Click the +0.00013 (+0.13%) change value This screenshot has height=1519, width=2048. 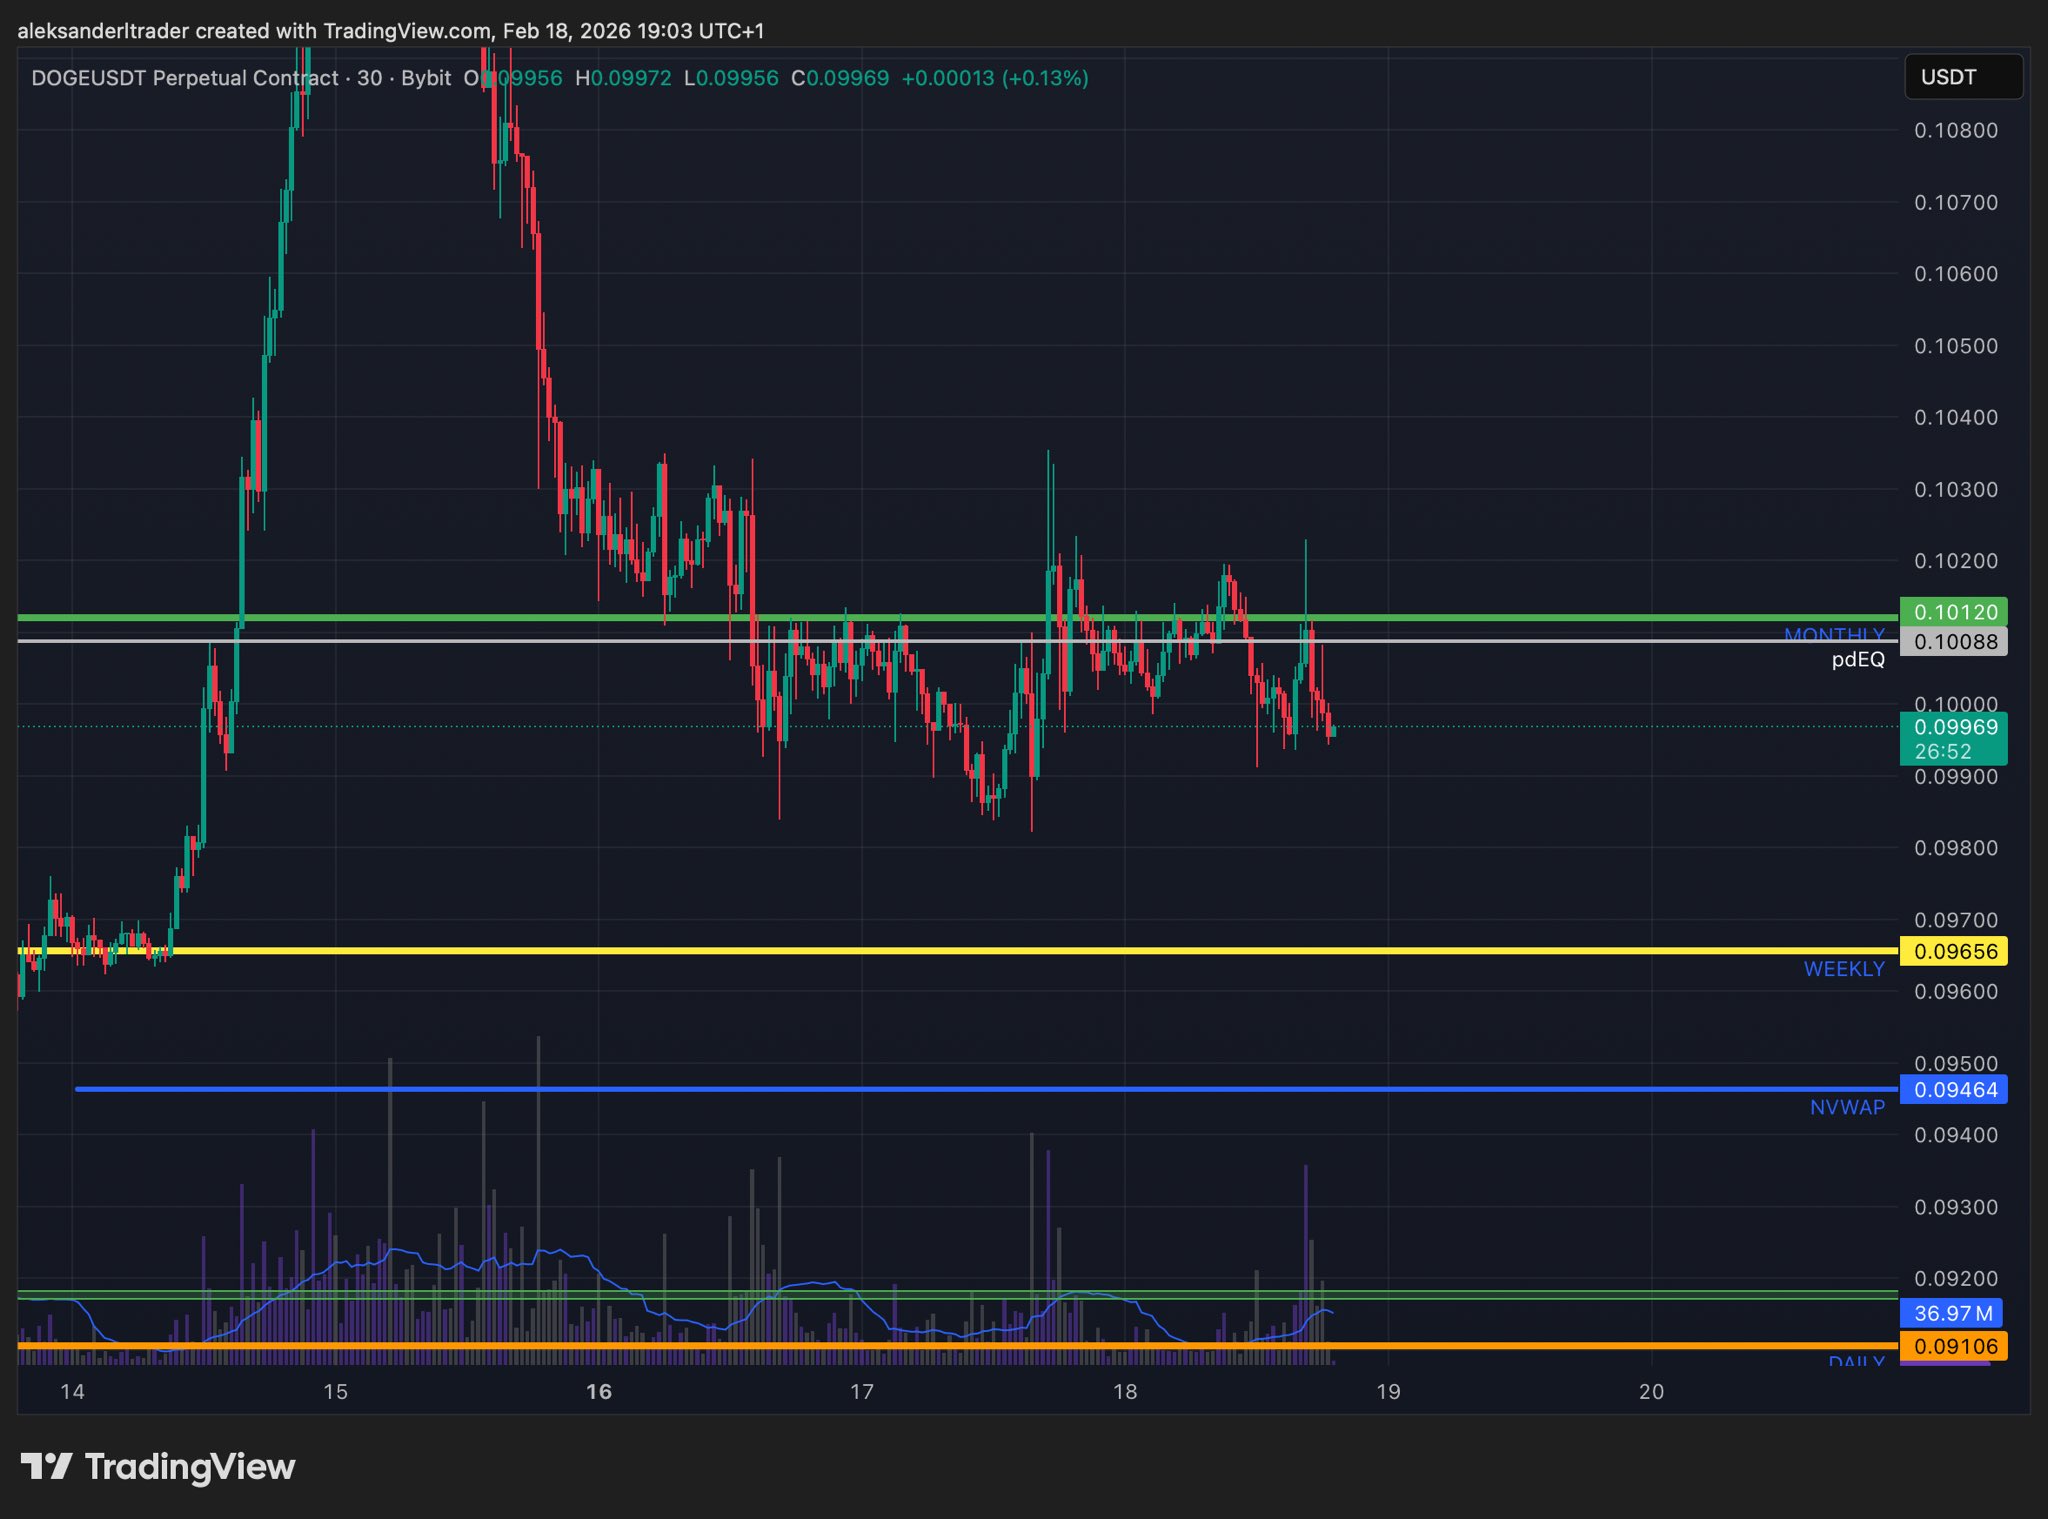(x=994, y=78)
